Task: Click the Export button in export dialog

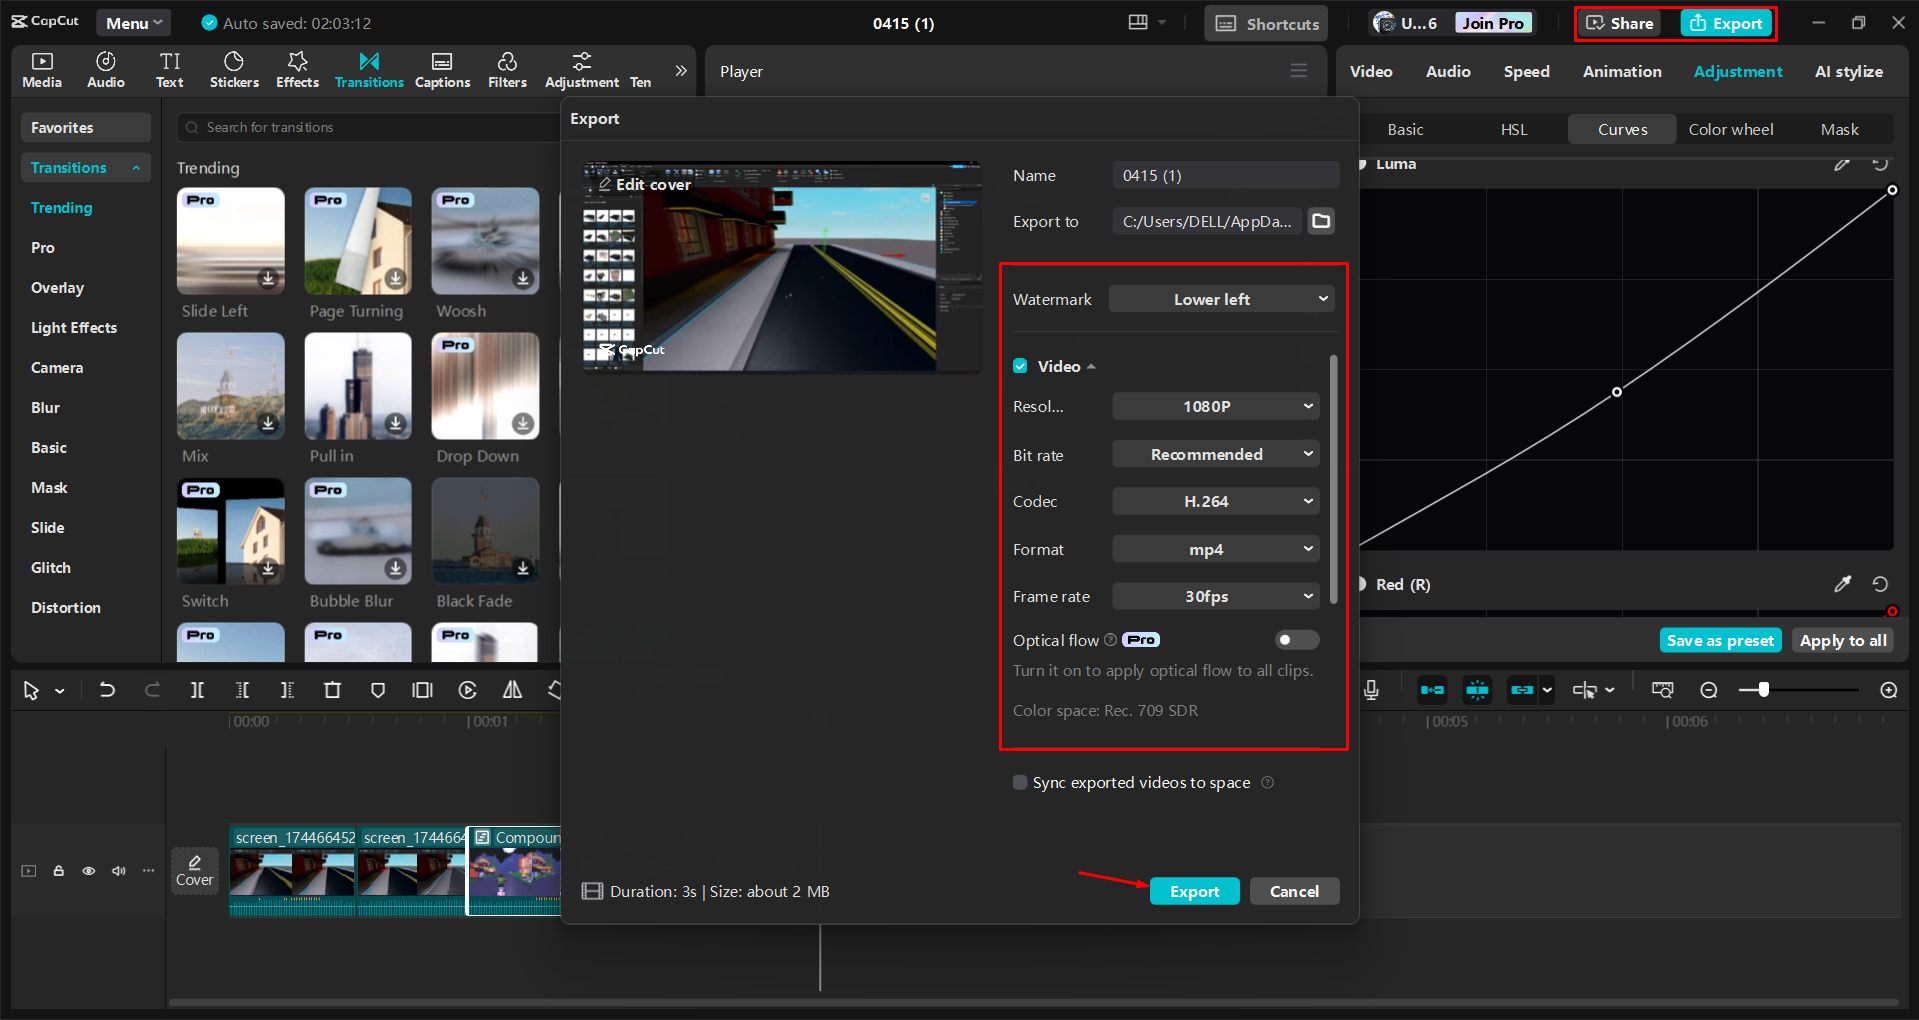Action: click(1194, 891)
